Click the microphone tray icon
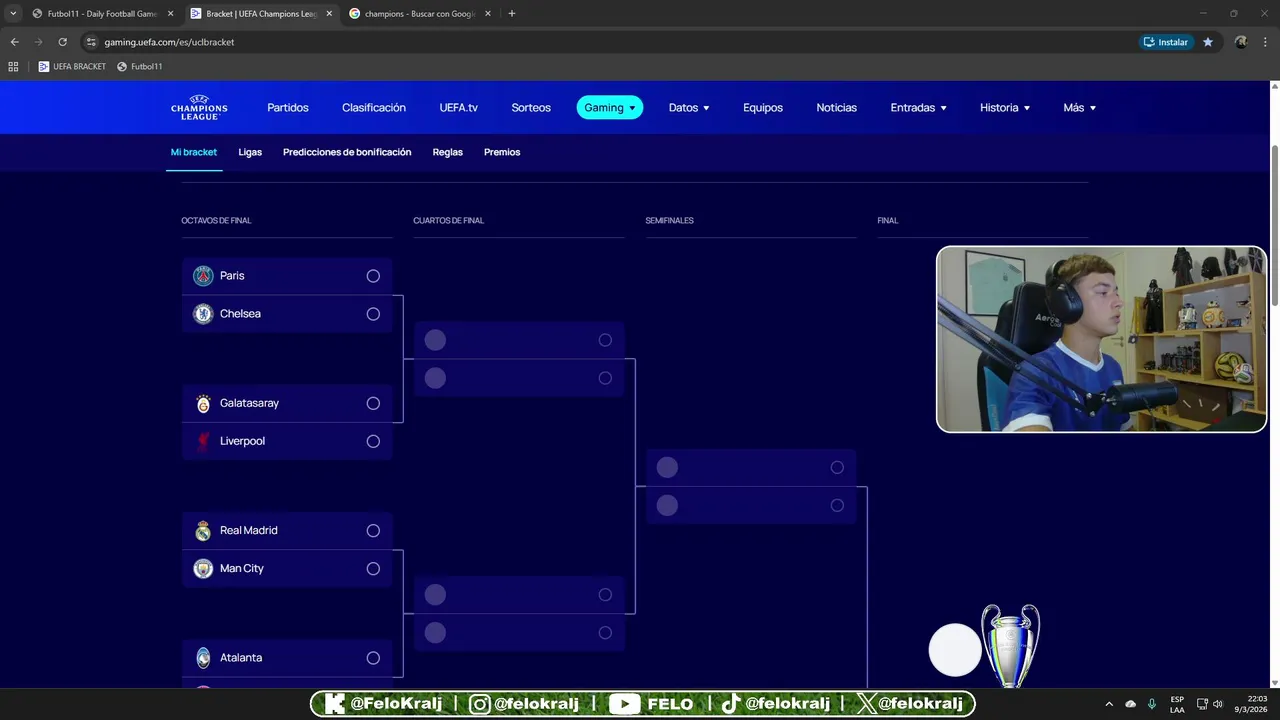Image resolution: width=1280 pixels, height=720 pixels. pos(1152,704)
